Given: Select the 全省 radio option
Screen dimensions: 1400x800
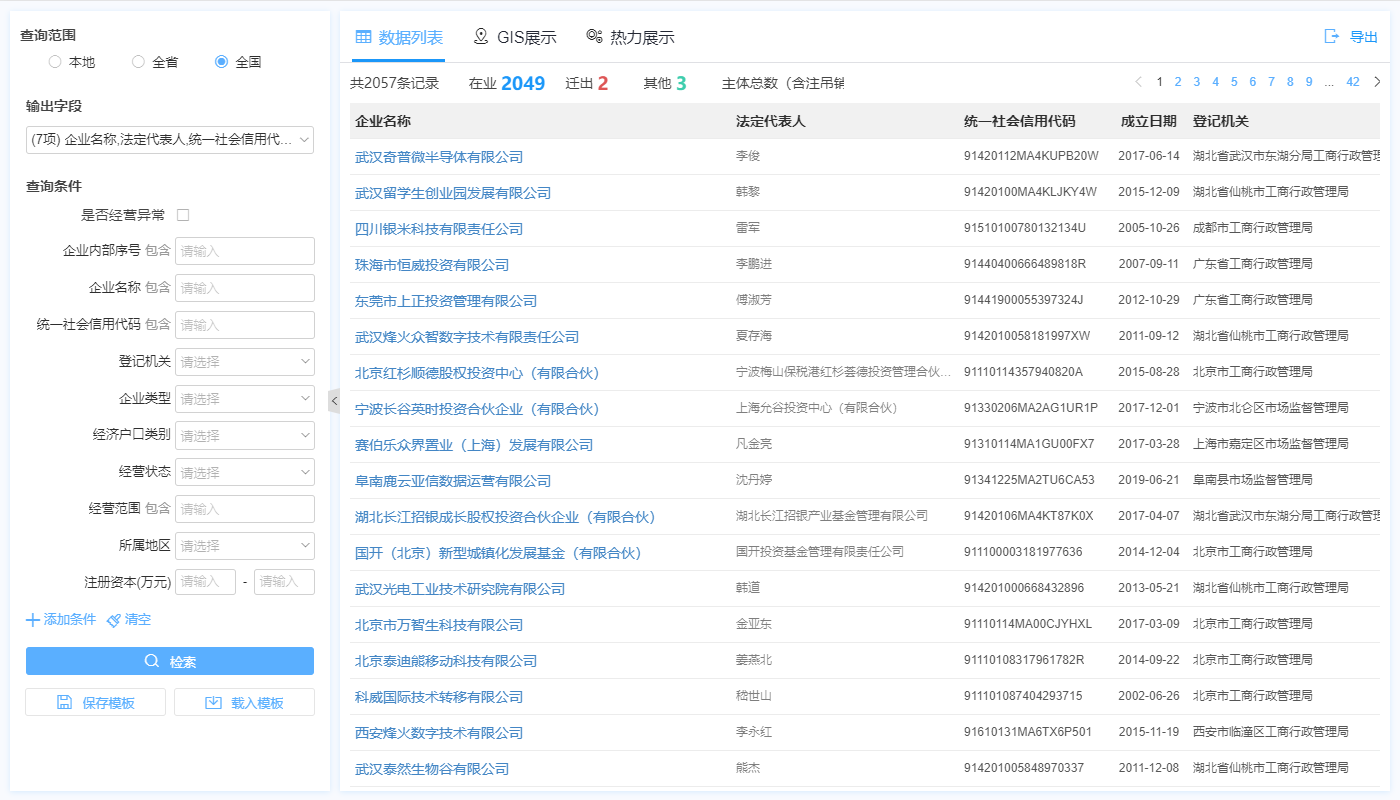Looking at the screenshot, I should tap(138, 61).
